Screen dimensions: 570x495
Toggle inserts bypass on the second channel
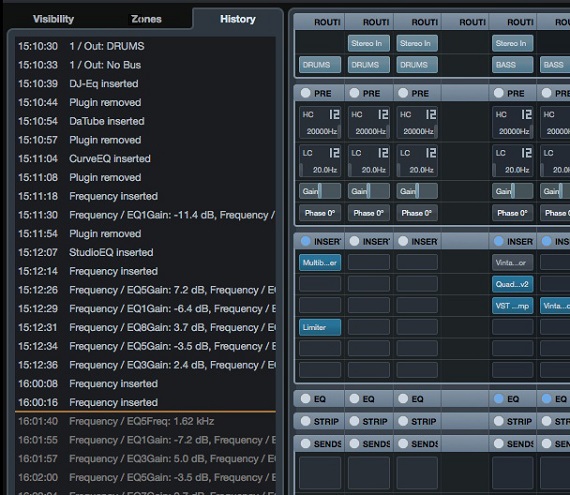coord(354,241)
